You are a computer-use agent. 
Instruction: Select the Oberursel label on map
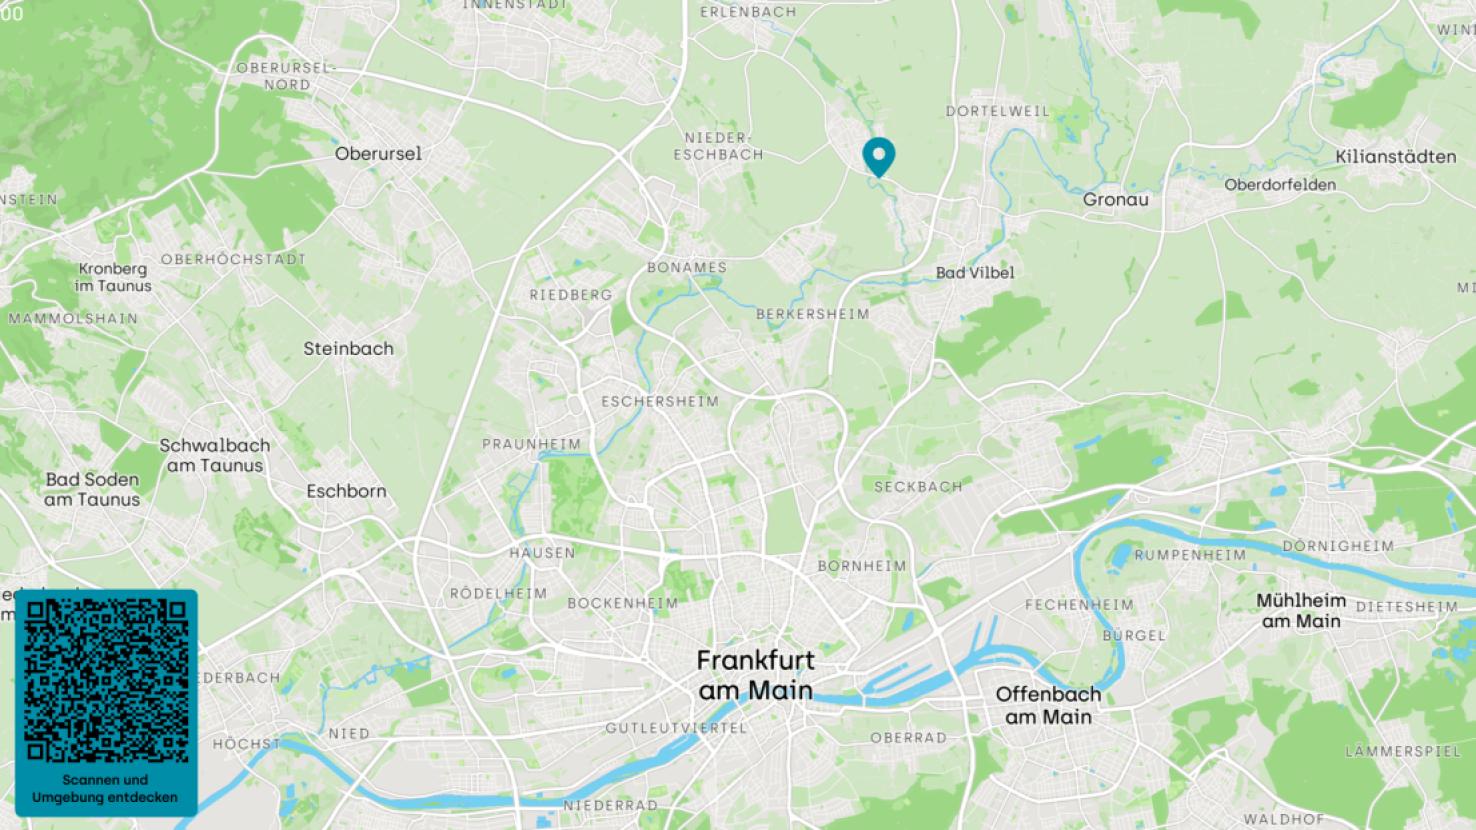click(x=378, y=154)
